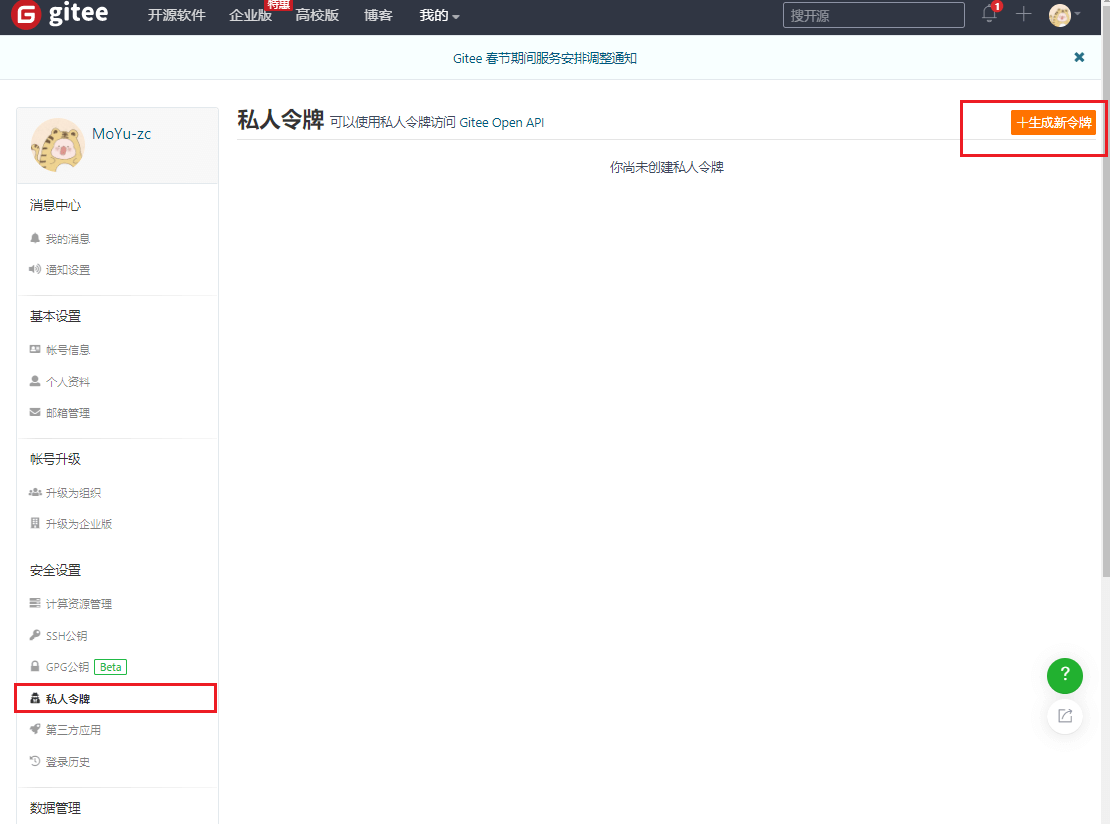Click the token icon beside 私人令牌
The image size is (1110, 824).
(x=35, y=698)
